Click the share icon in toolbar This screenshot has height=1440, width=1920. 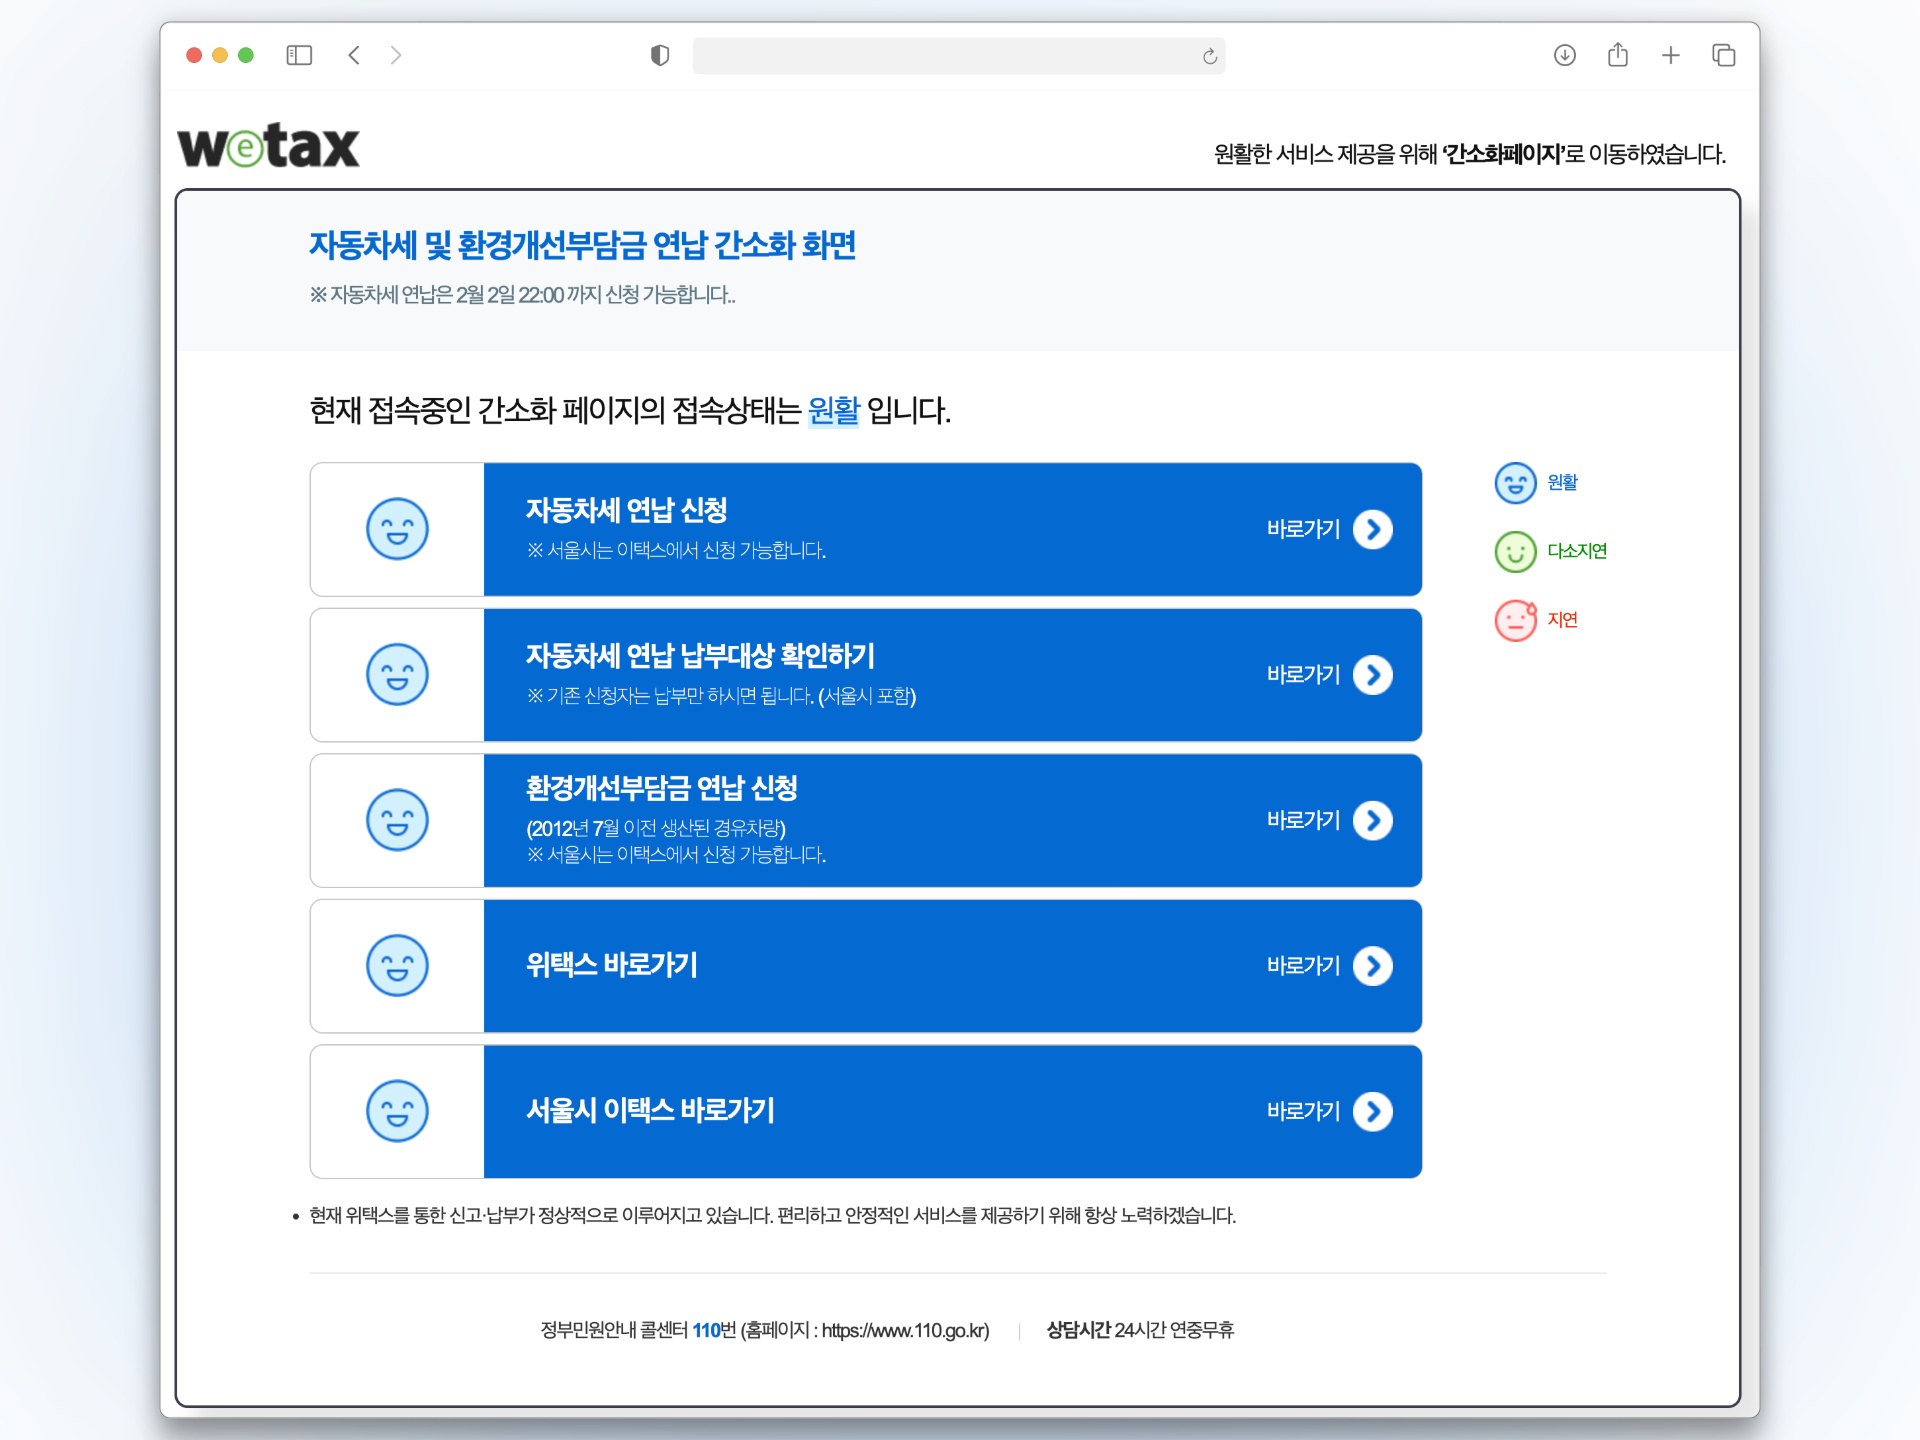[x=1617, y=55]
